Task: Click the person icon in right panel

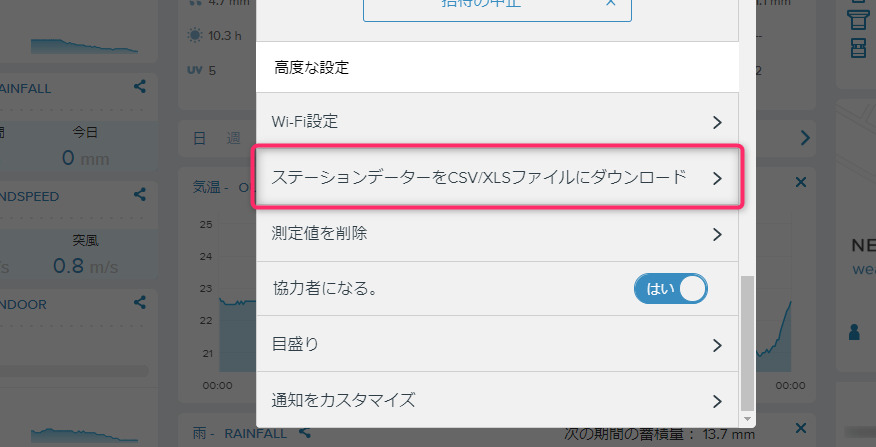Action: [x=854, y=332]
